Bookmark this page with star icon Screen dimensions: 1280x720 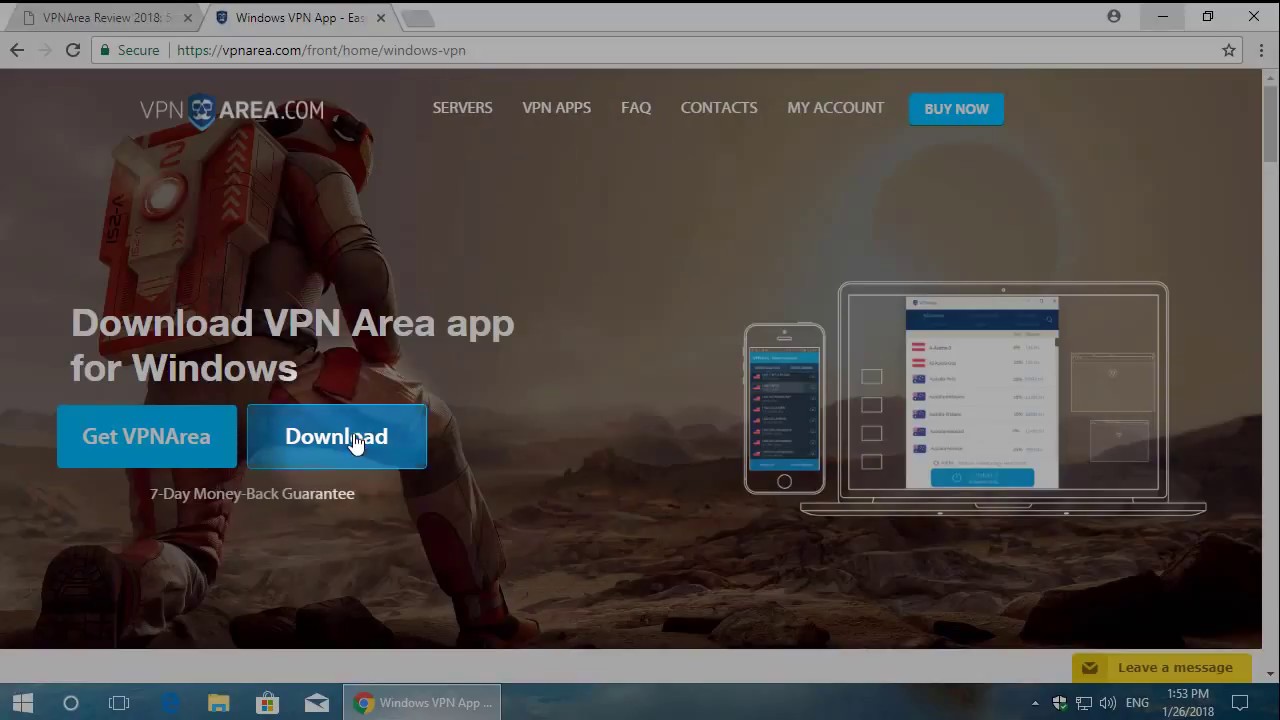click(1229, 50)
